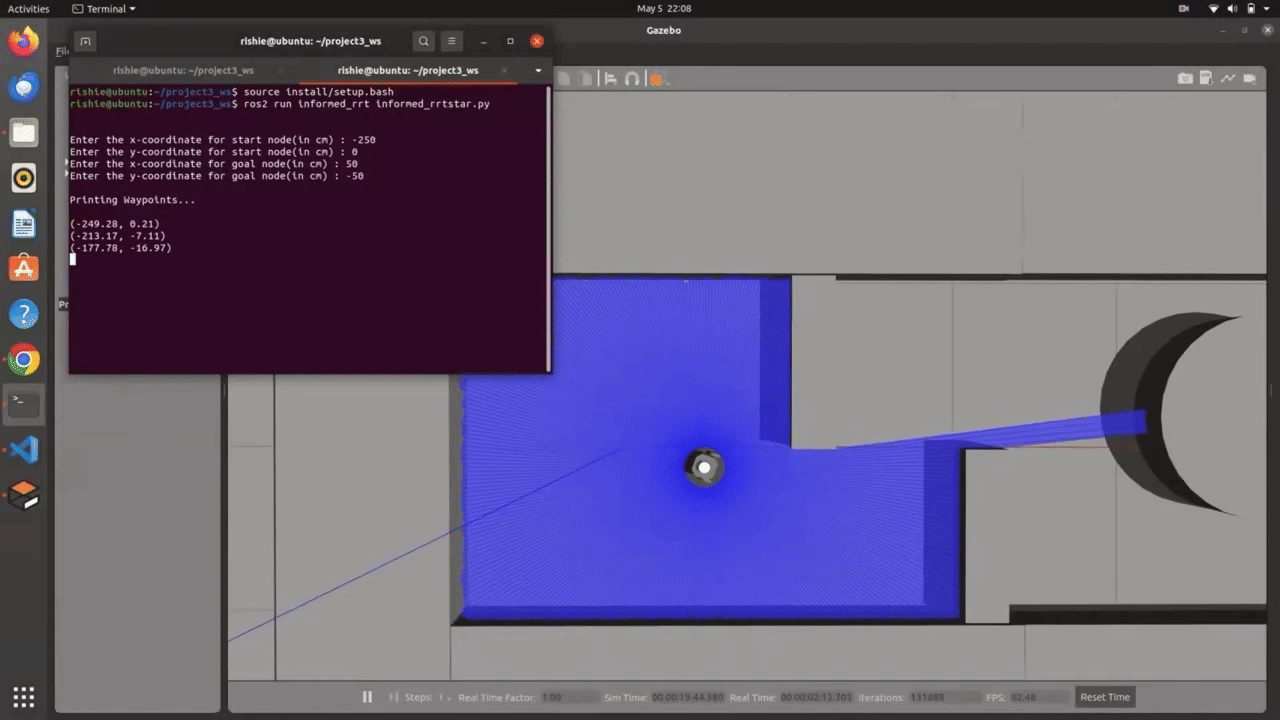Toggle Gazebo snap magnet tool
This screenshot has width=1280, height=720.
coord(632,78)
